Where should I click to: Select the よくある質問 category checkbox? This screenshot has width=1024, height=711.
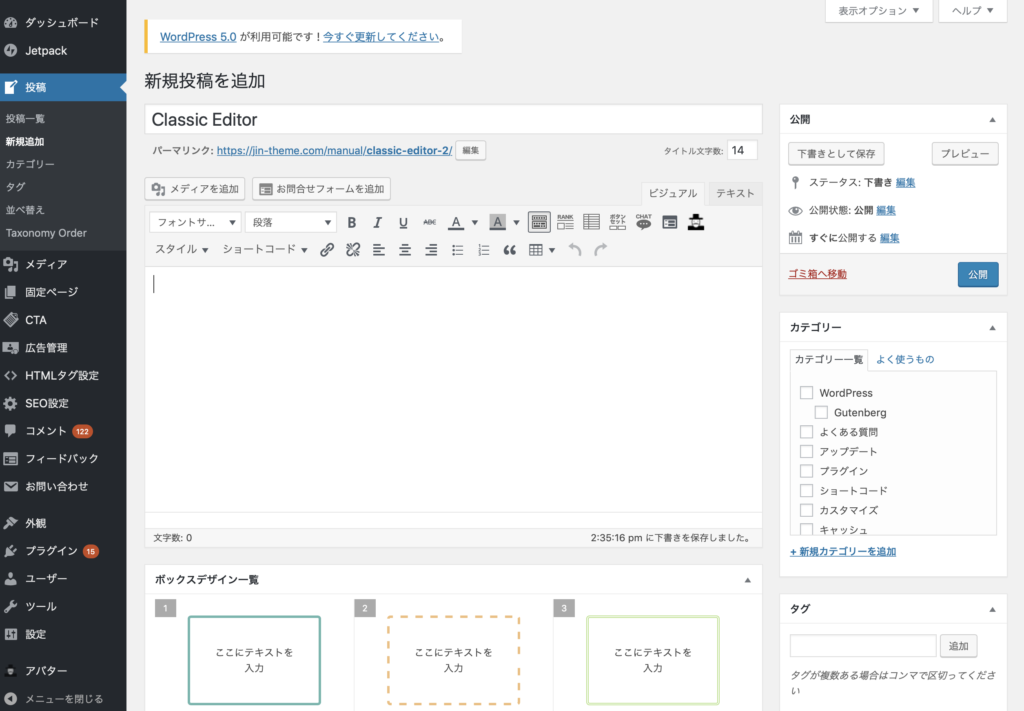pos(806,432)
